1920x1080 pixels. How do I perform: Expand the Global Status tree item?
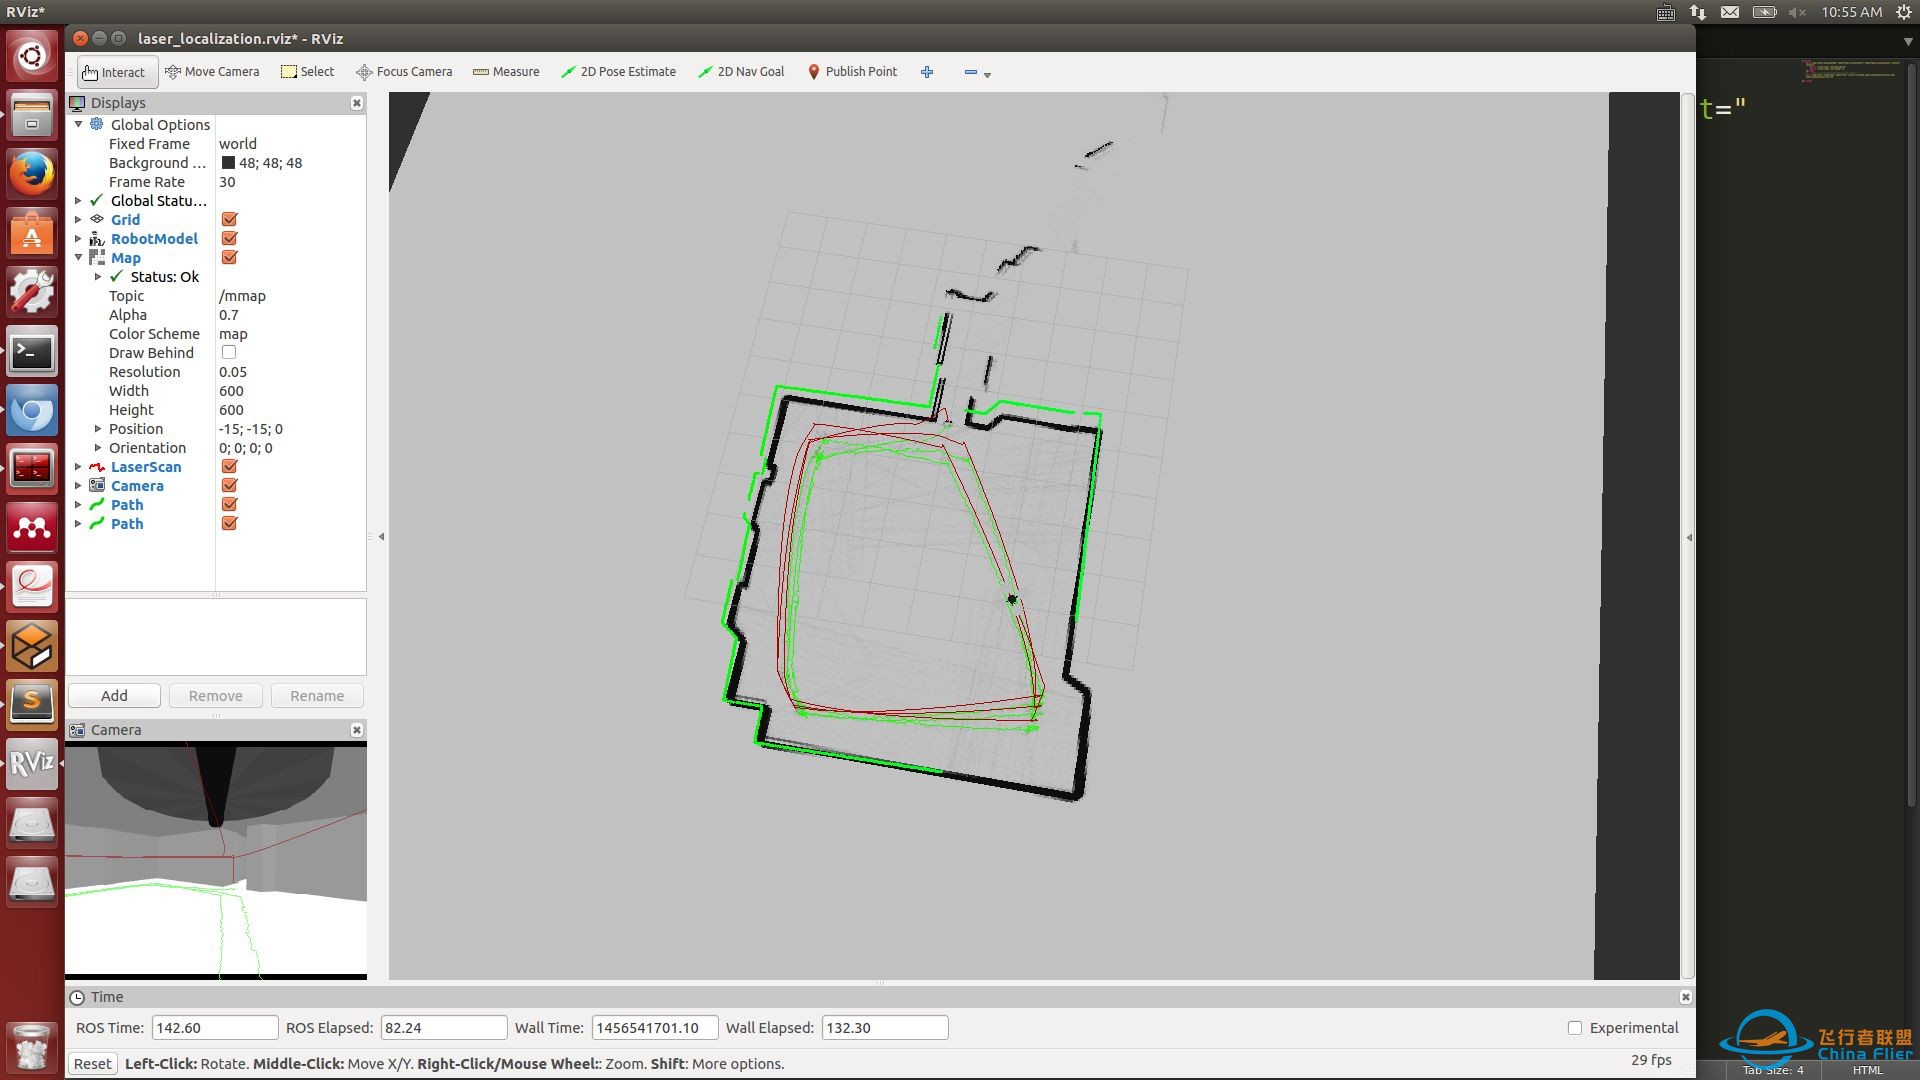(79, 200)
